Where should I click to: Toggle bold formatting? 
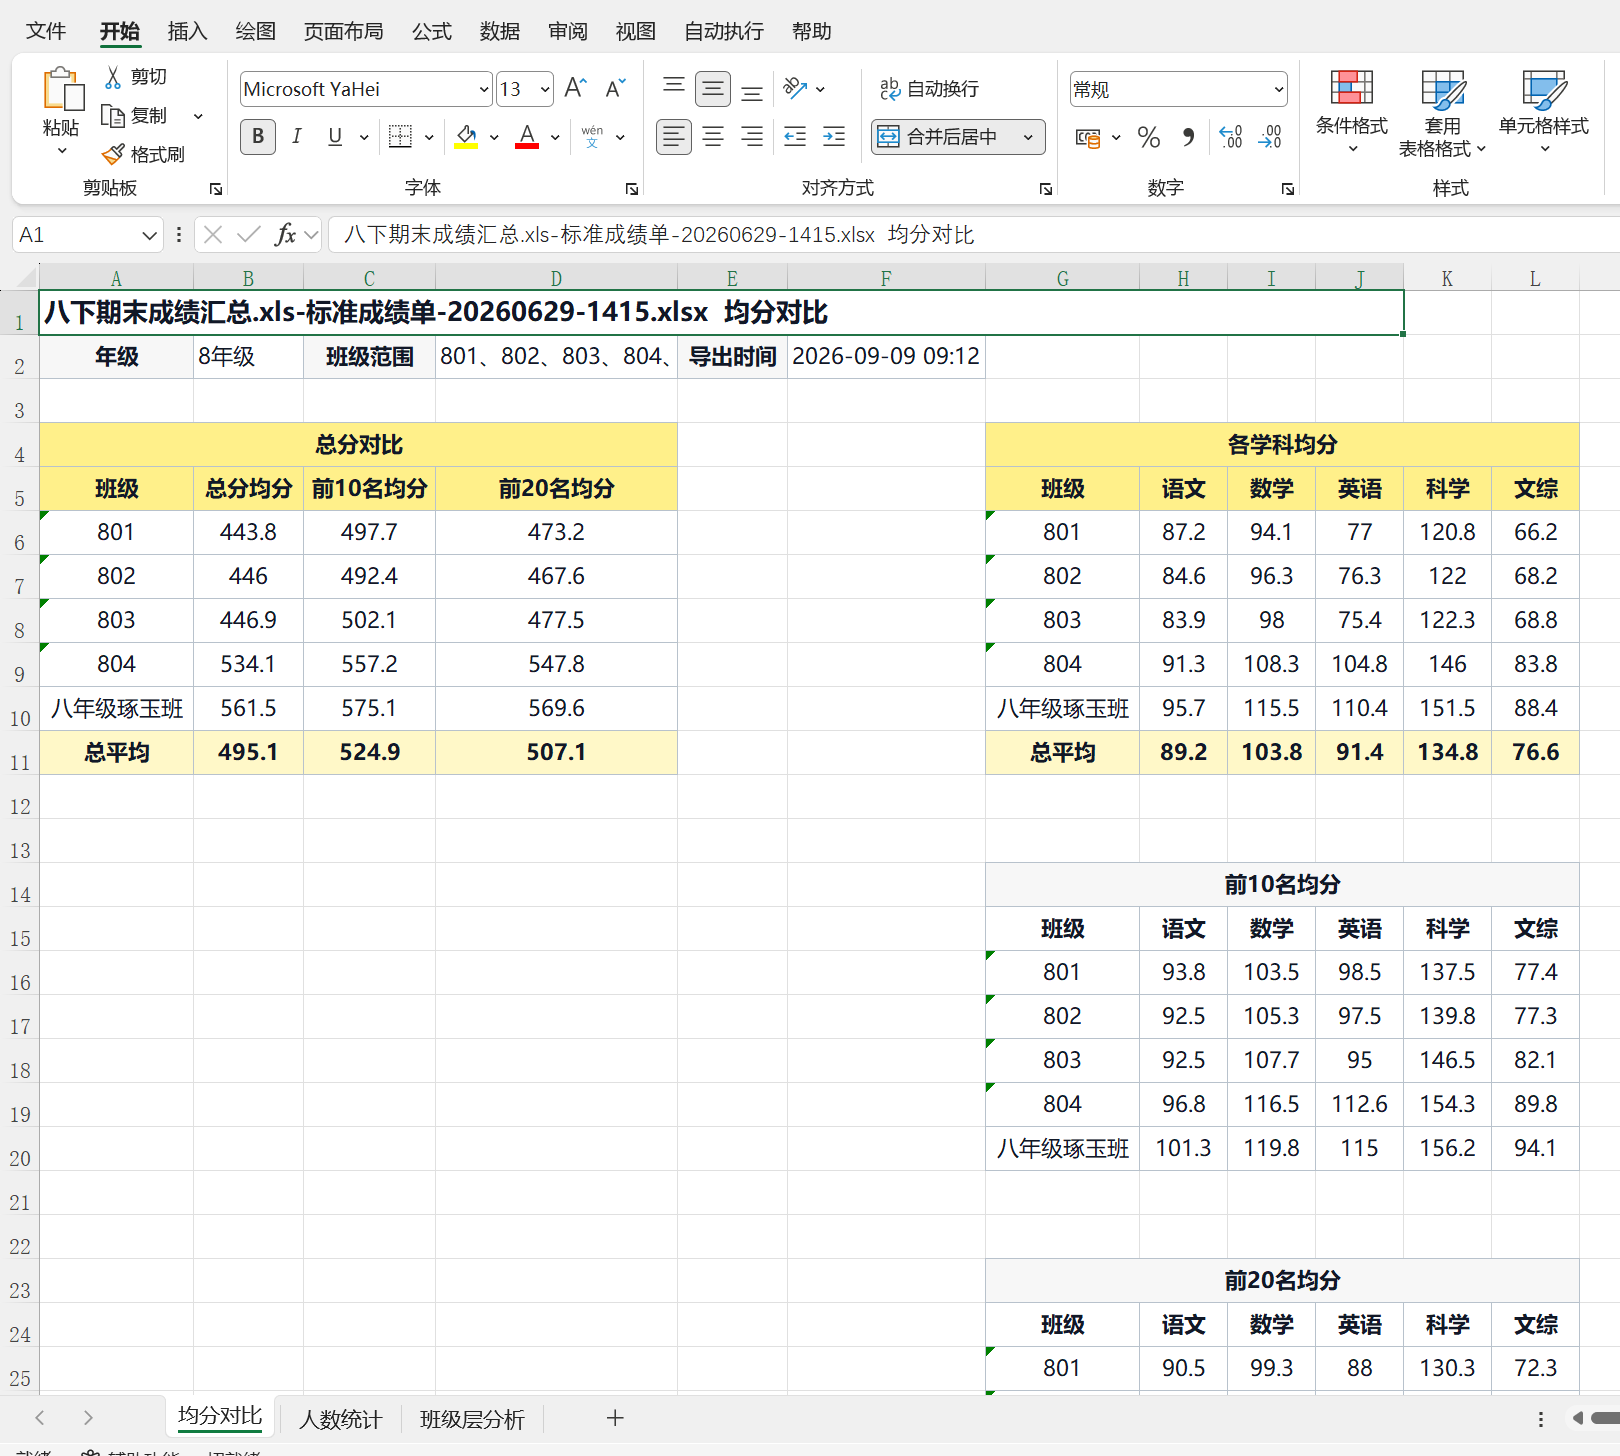click(x=258, y=137)
